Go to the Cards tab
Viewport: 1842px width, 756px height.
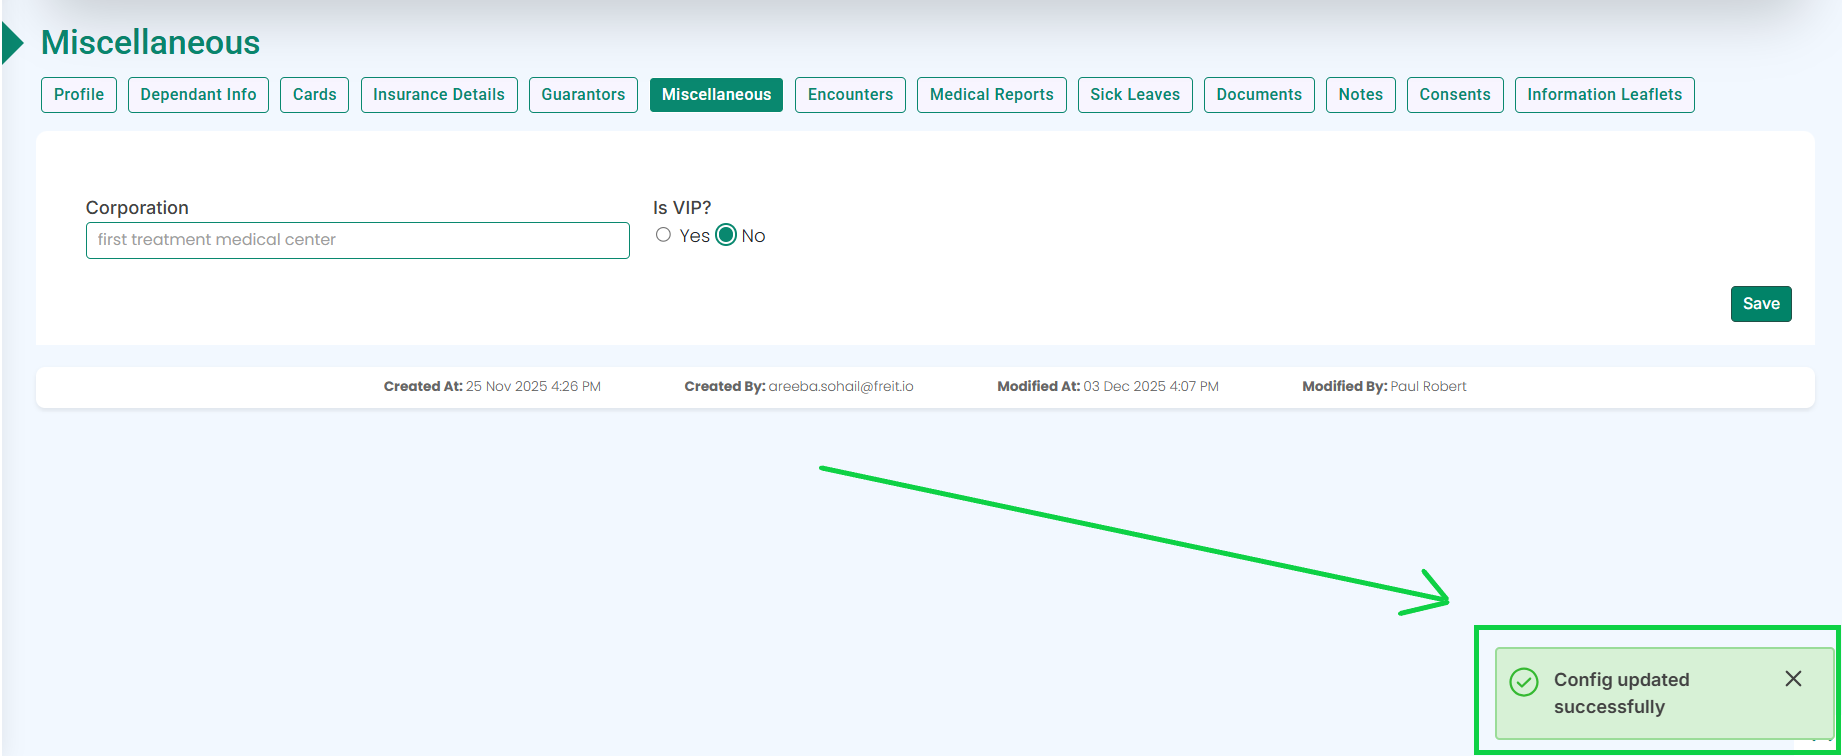(x=314, y=95)
